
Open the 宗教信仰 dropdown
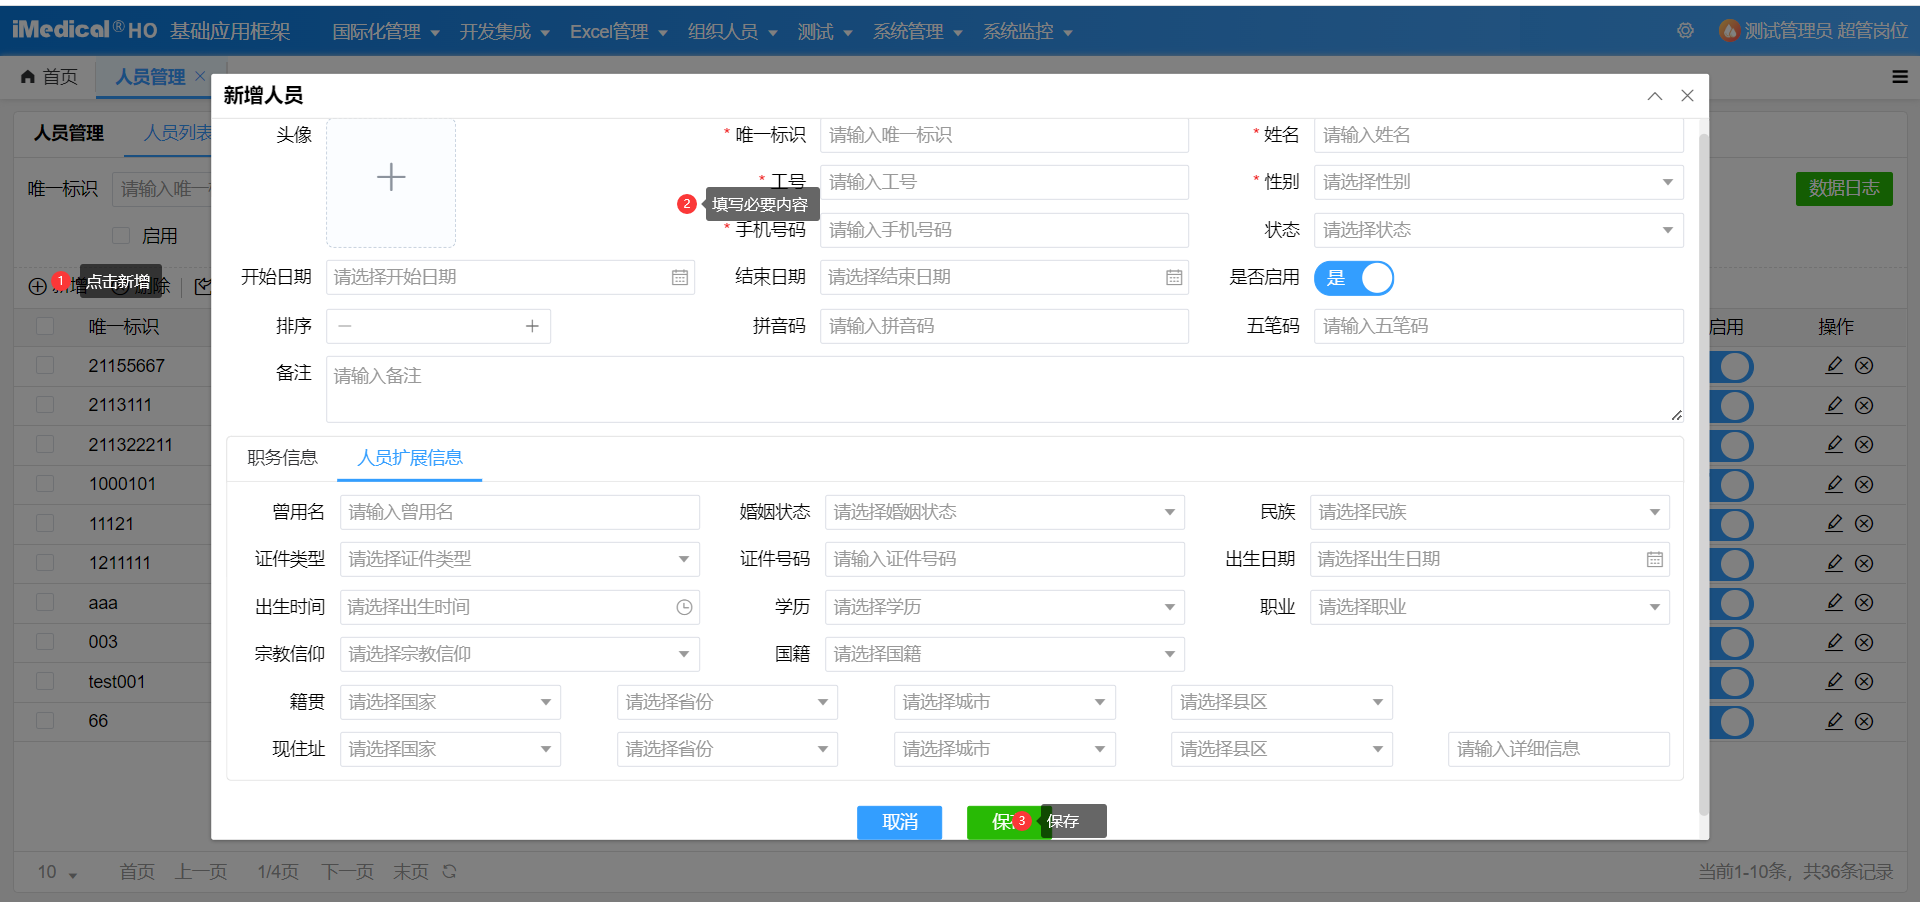point(519,654)
